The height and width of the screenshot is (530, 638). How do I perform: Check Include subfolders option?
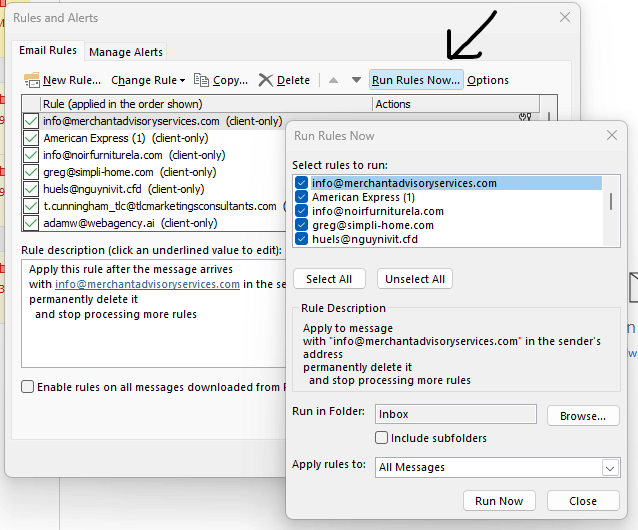click(x=381, y=438)
